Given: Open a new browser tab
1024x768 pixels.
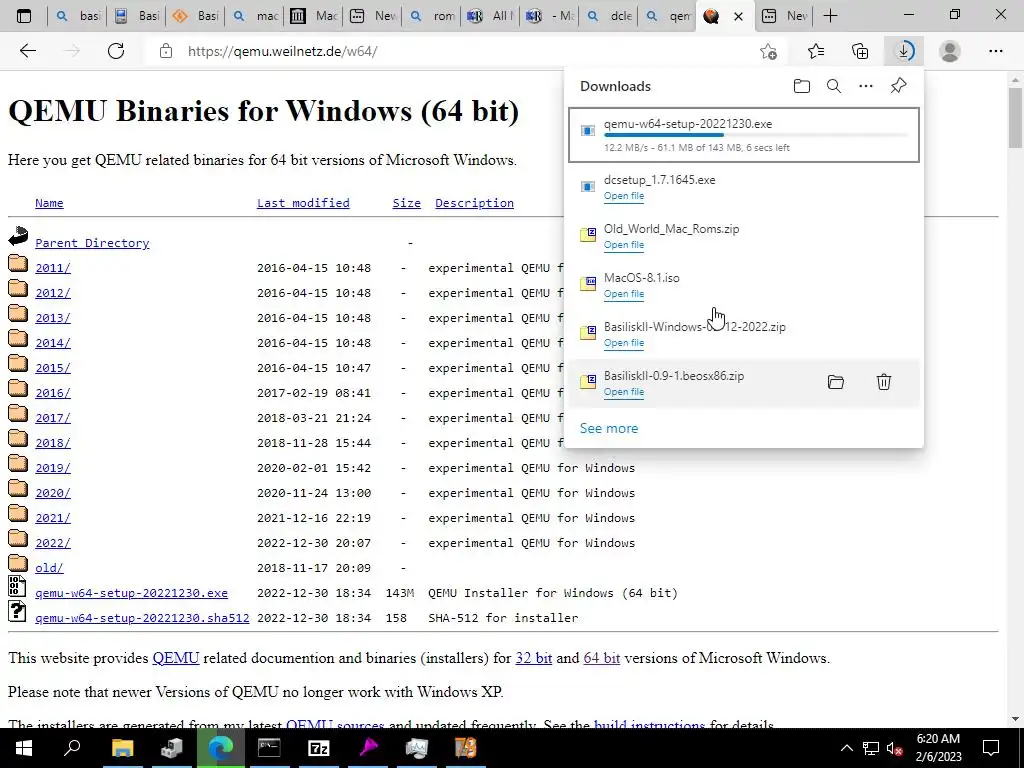Looking at the screenshot, I should [830, 16].
